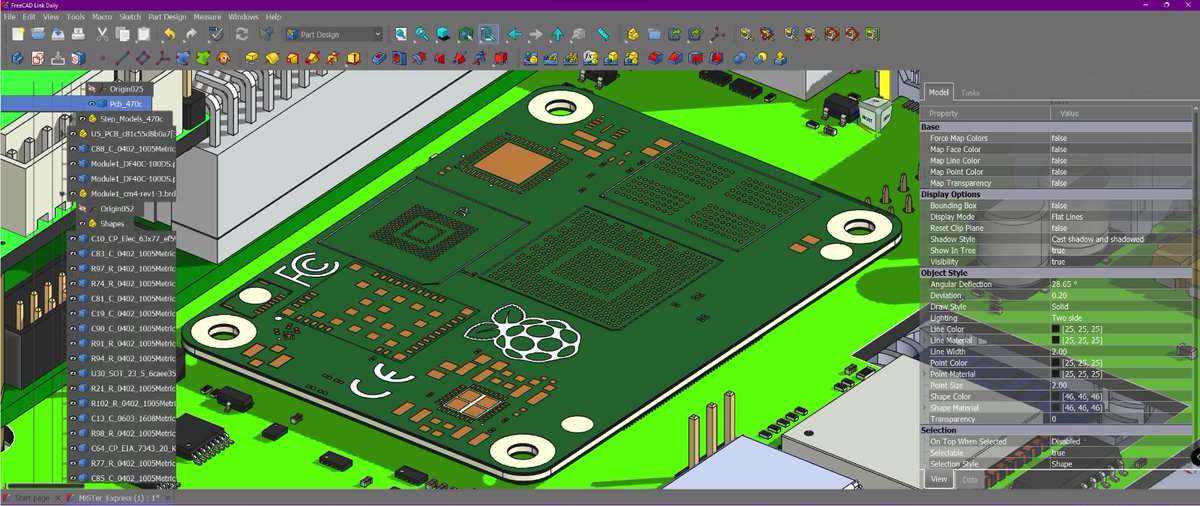Open the Lighting Two side value
1200x506 pixels.
pyautogui.click(x=1122, y=318)
